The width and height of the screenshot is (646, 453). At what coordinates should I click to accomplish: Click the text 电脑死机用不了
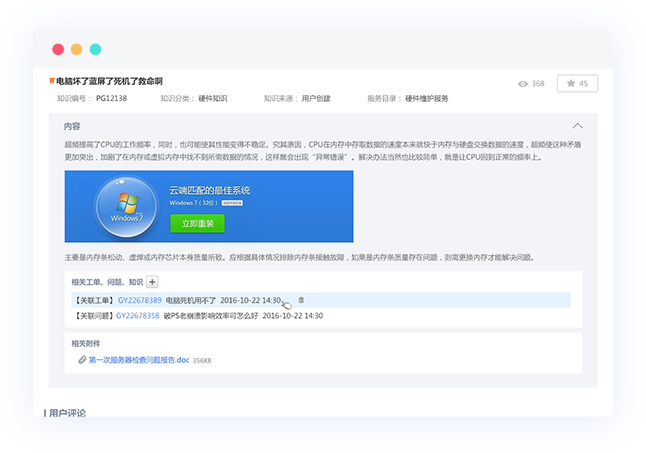(191, 300)
